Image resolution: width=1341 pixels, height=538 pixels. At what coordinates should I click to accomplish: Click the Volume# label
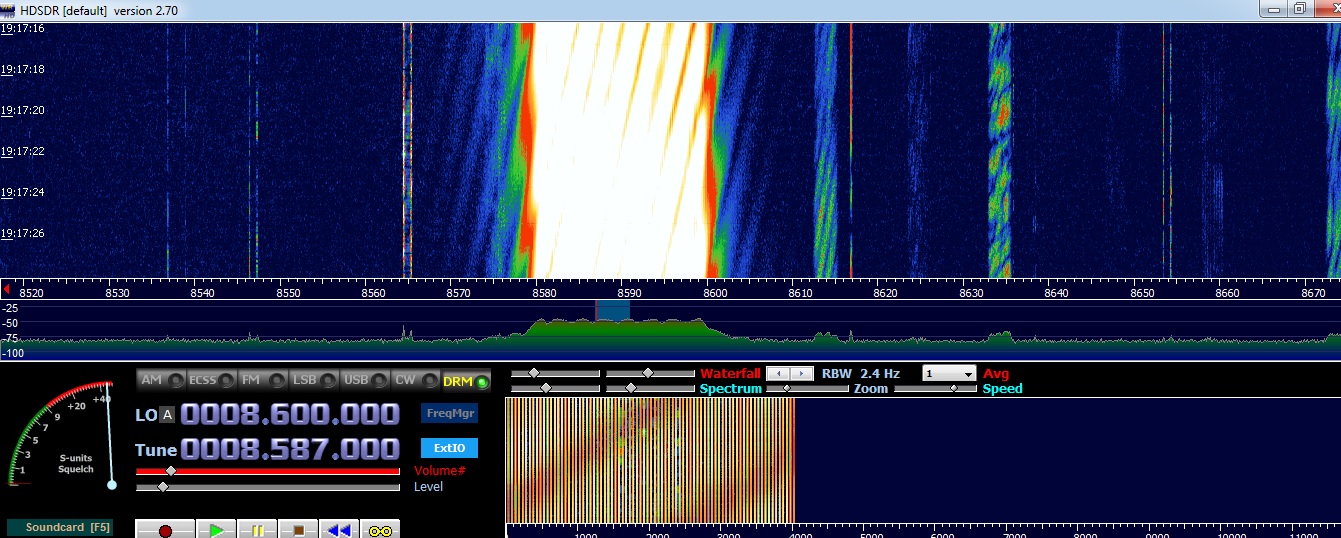(x=439, y=471)
